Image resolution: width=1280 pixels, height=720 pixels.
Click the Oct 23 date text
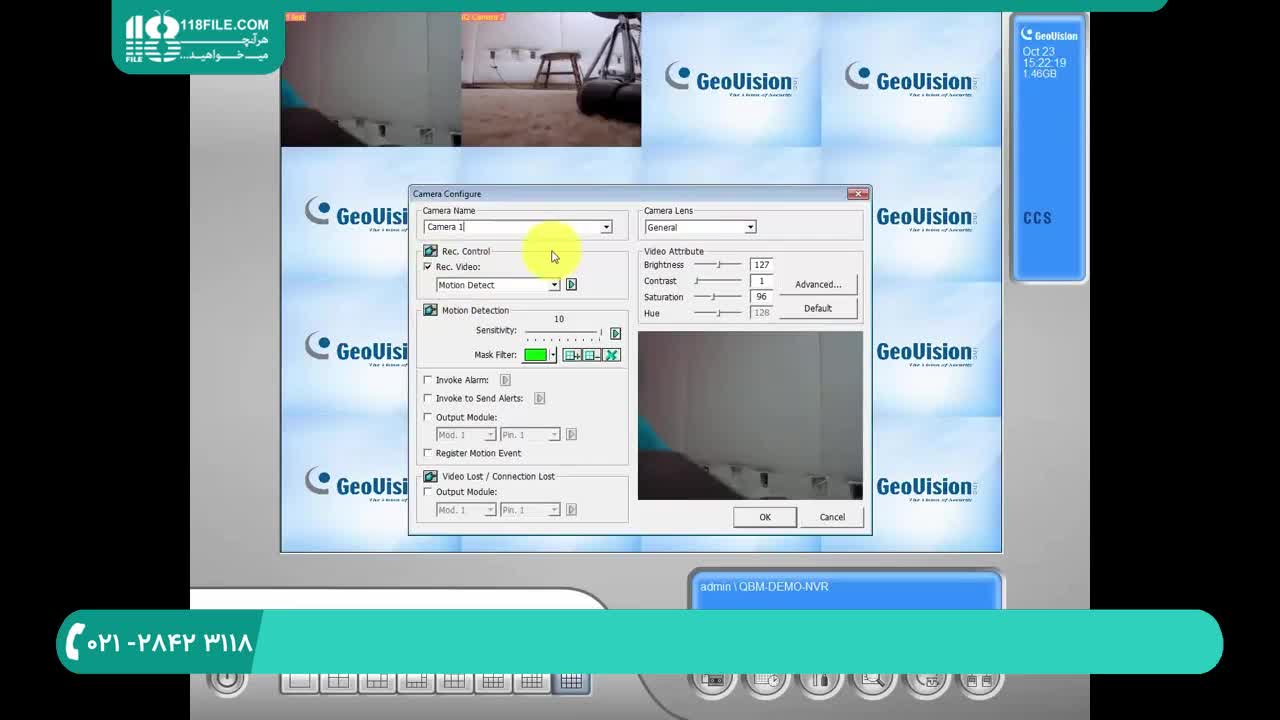point(1038,52)
